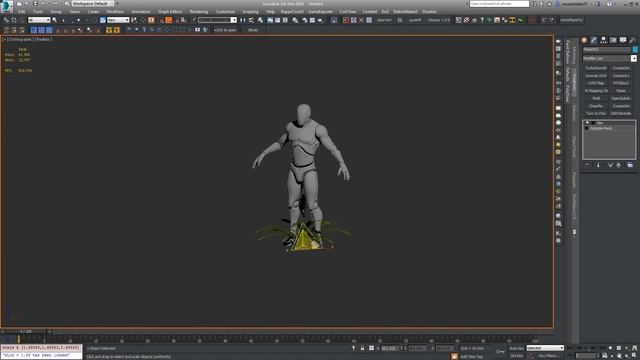Click the TurboSmooth modifier button
The height and width of the screenshot is (360, 640).
(596, 68)
